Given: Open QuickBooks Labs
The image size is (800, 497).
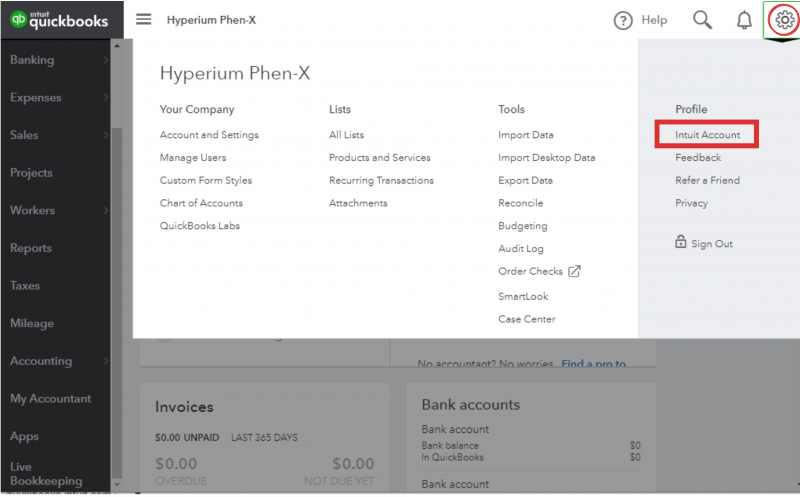Looking at the screenshot, I should pyautogui.click(x=199, y=226).
